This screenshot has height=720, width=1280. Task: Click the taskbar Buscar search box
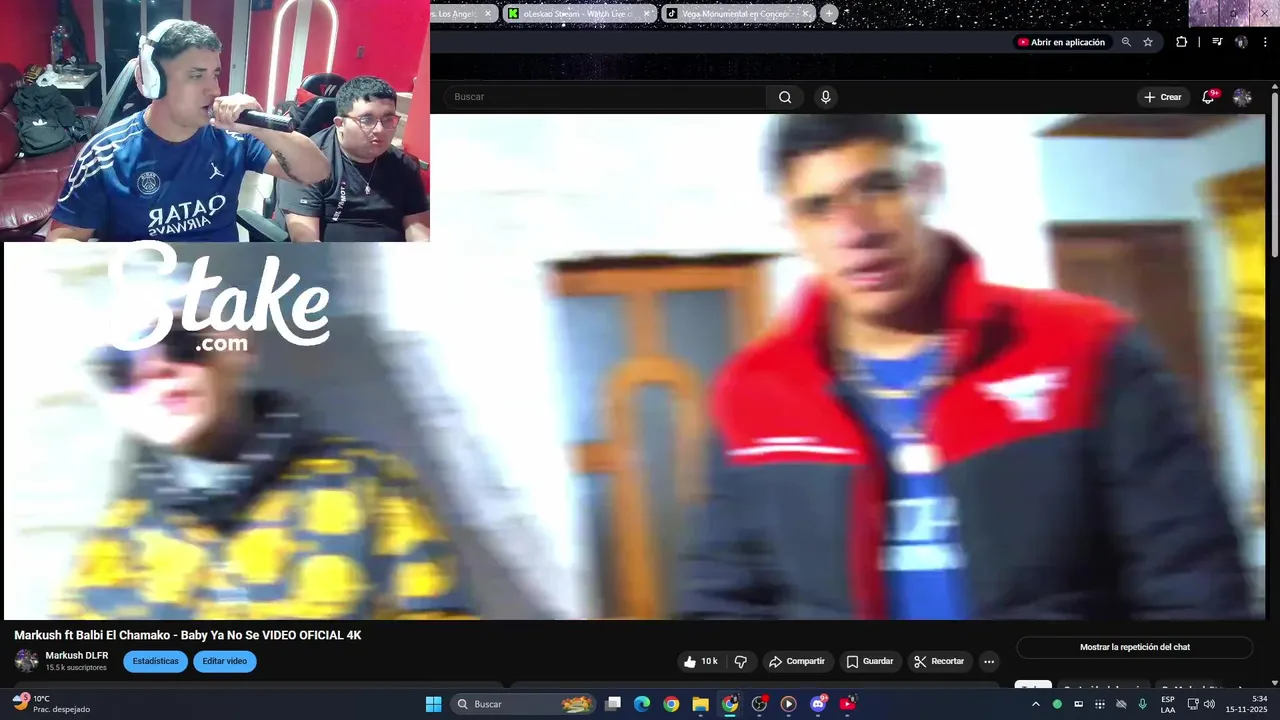pyautogui.click(x=525, y=704)
